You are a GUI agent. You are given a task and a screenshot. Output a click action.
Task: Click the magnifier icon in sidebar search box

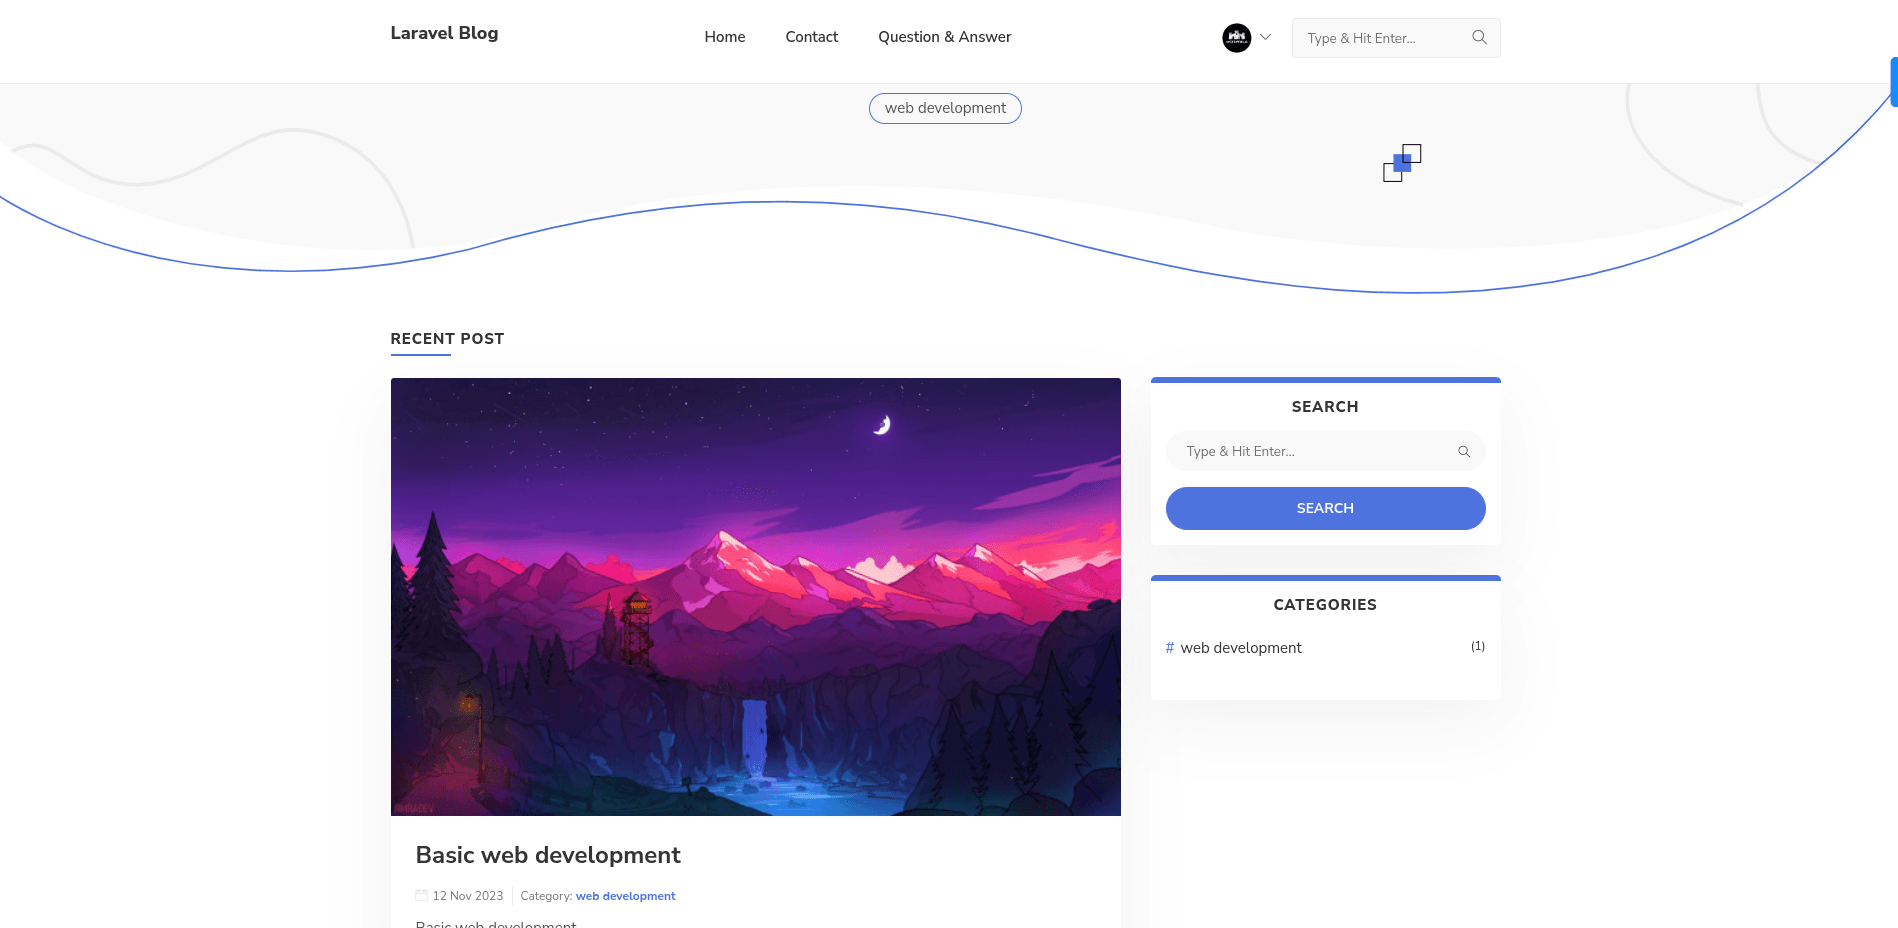[x=1463, y=451]
